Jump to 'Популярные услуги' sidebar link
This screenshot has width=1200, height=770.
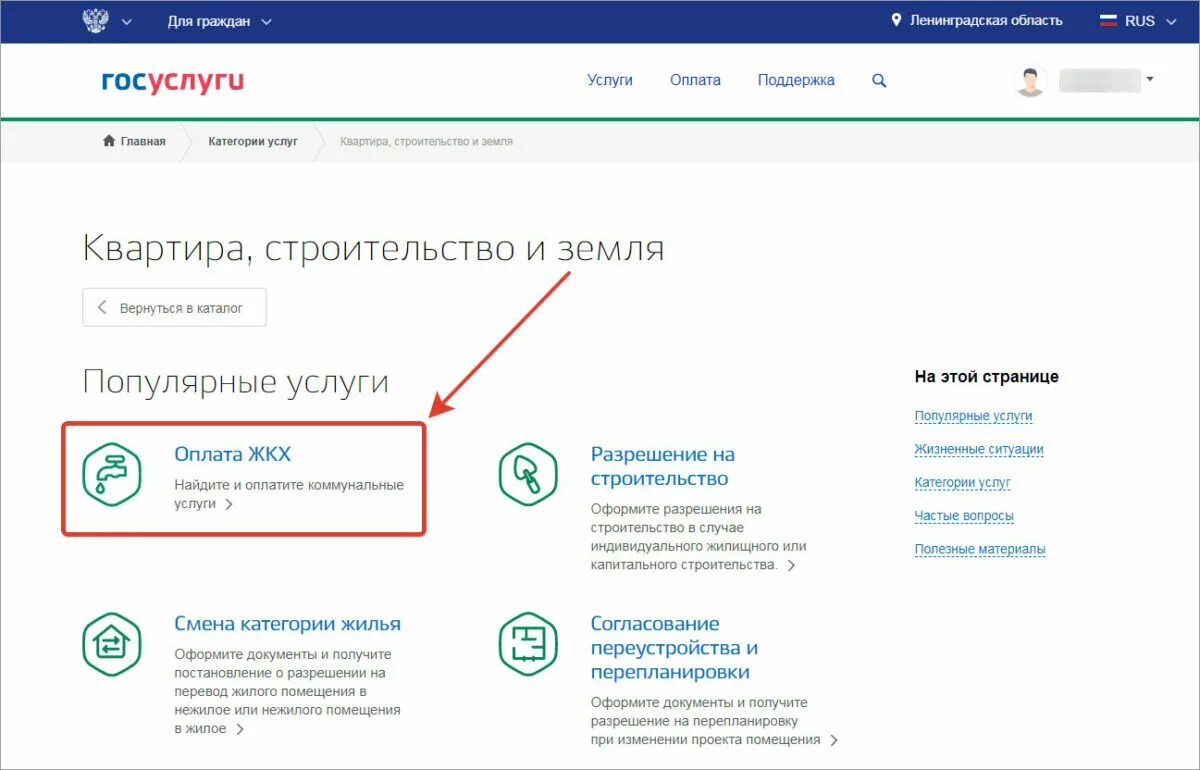pyautogui.click(x=973, y=416)
